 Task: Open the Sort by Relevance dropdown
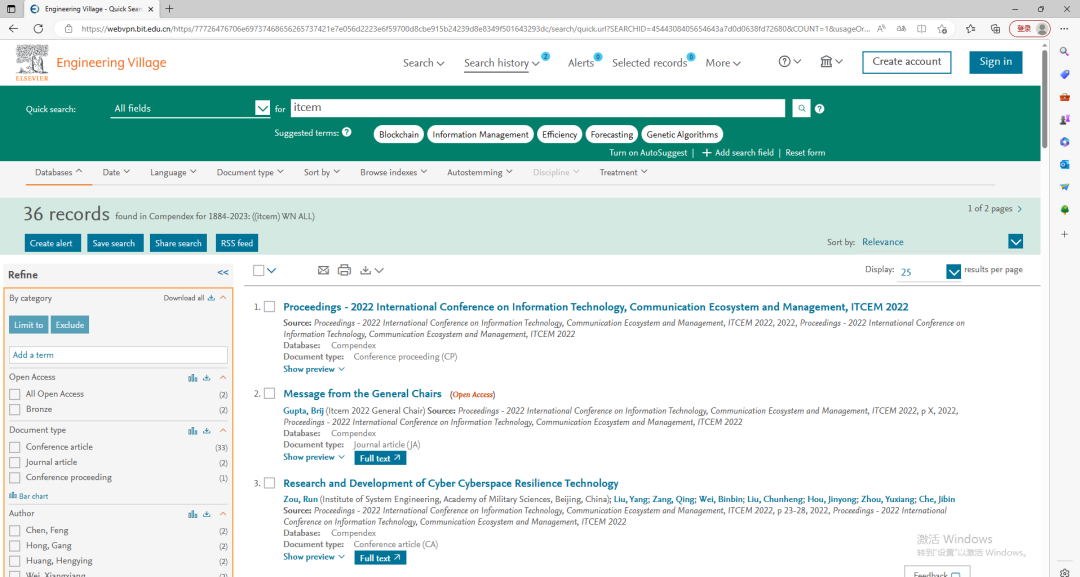1015,242
